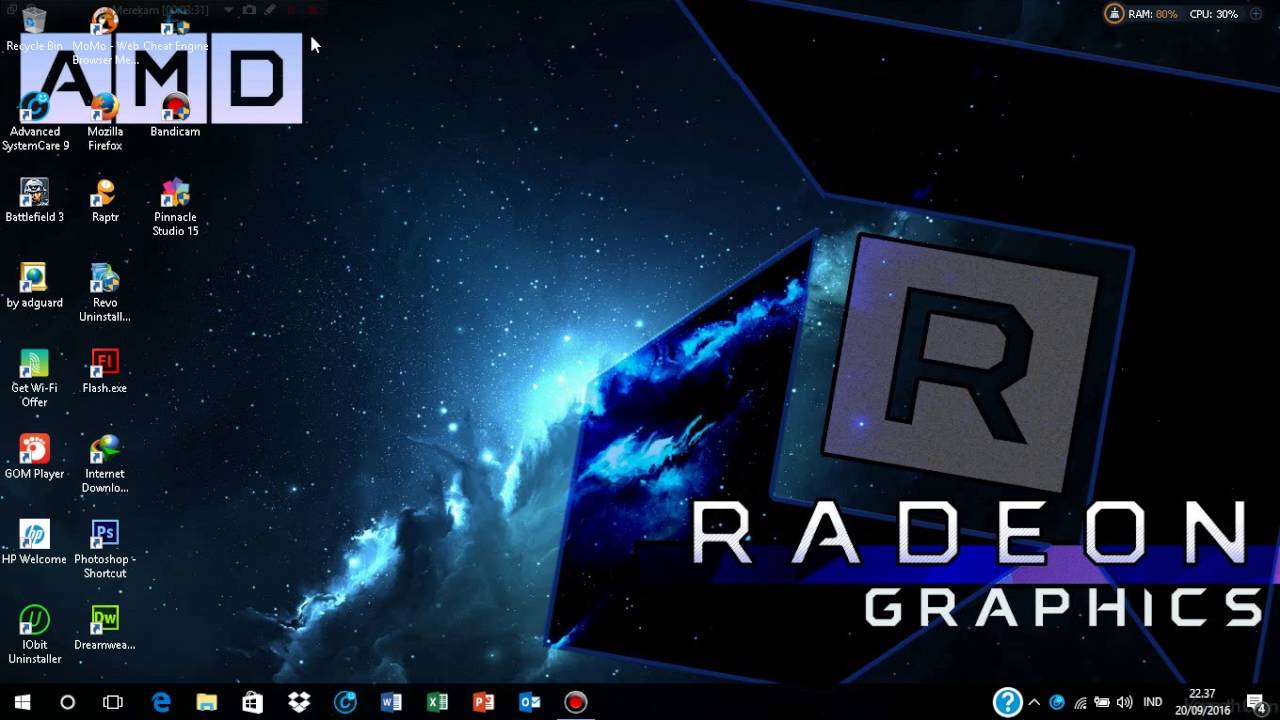This screenshot has height=720, width=1280.
Task: Click the CPU: 30% indicator
Action: pos(1213,14)
